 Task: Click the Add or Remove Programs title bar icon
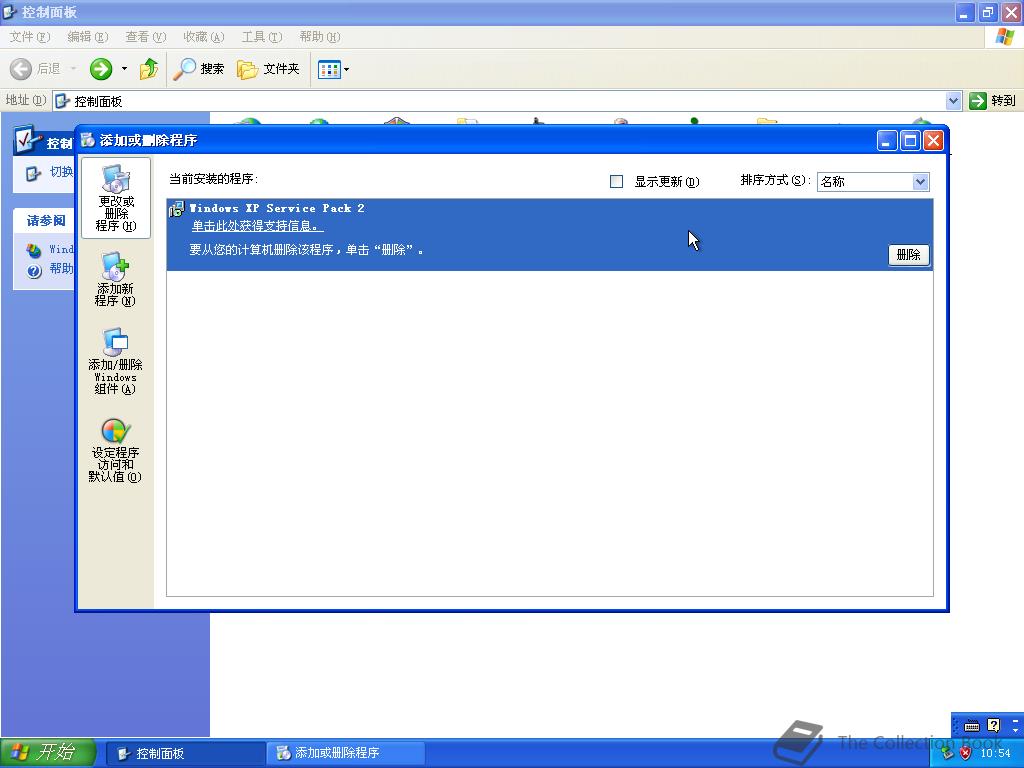tap(88, 140)
